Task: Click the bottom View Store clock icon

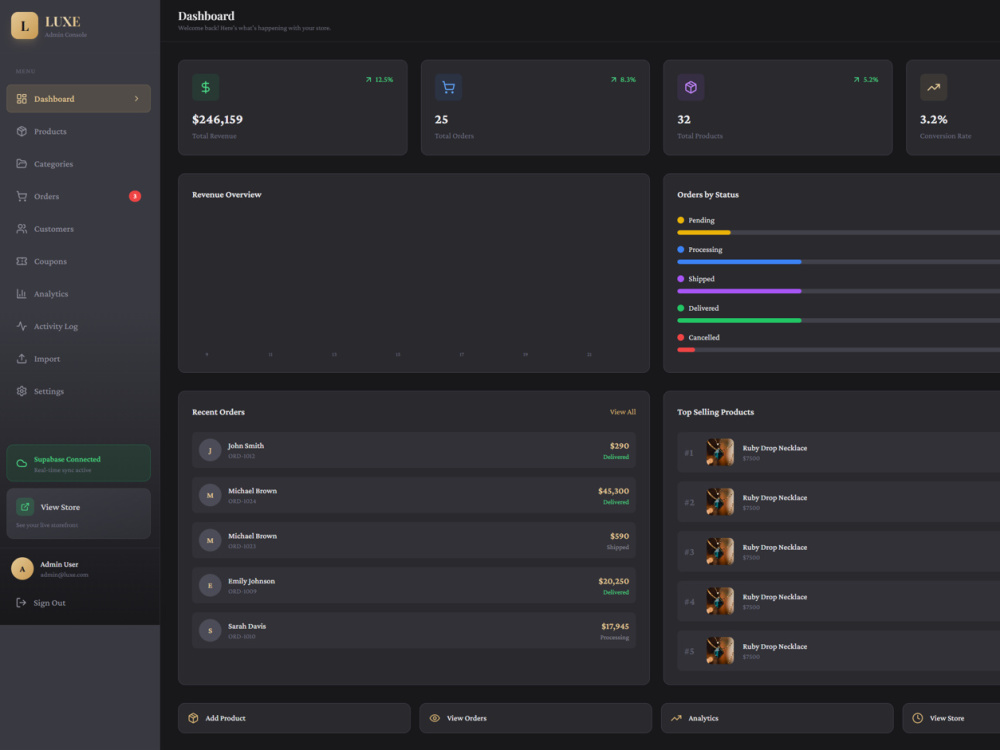Action: 918,718
